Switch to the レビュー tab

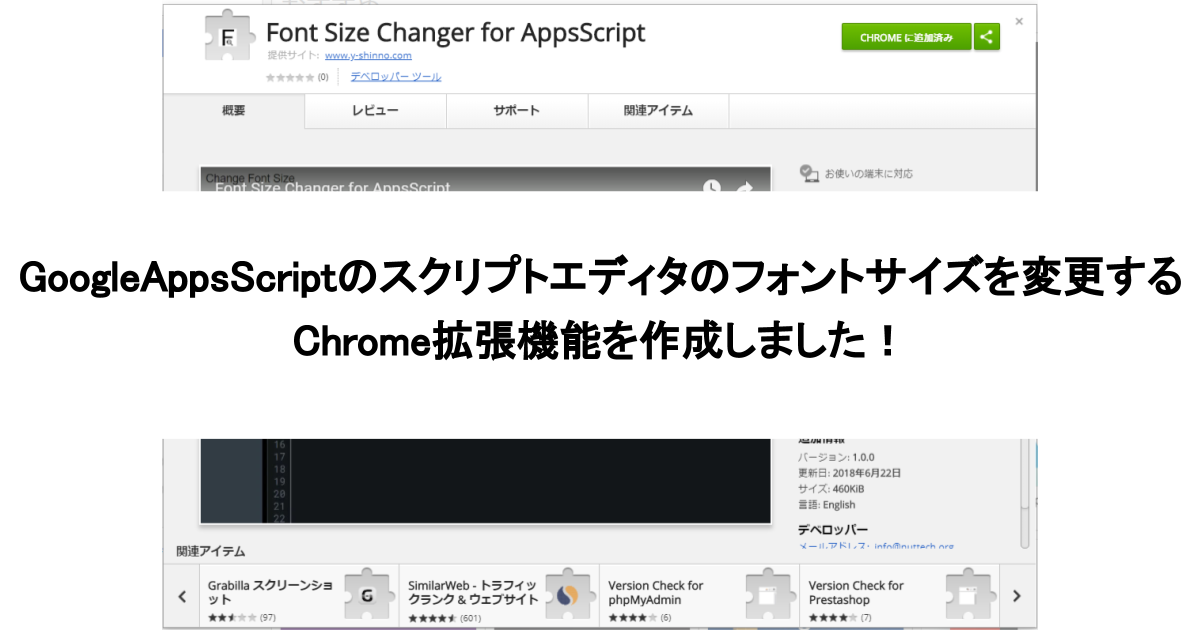375,111
